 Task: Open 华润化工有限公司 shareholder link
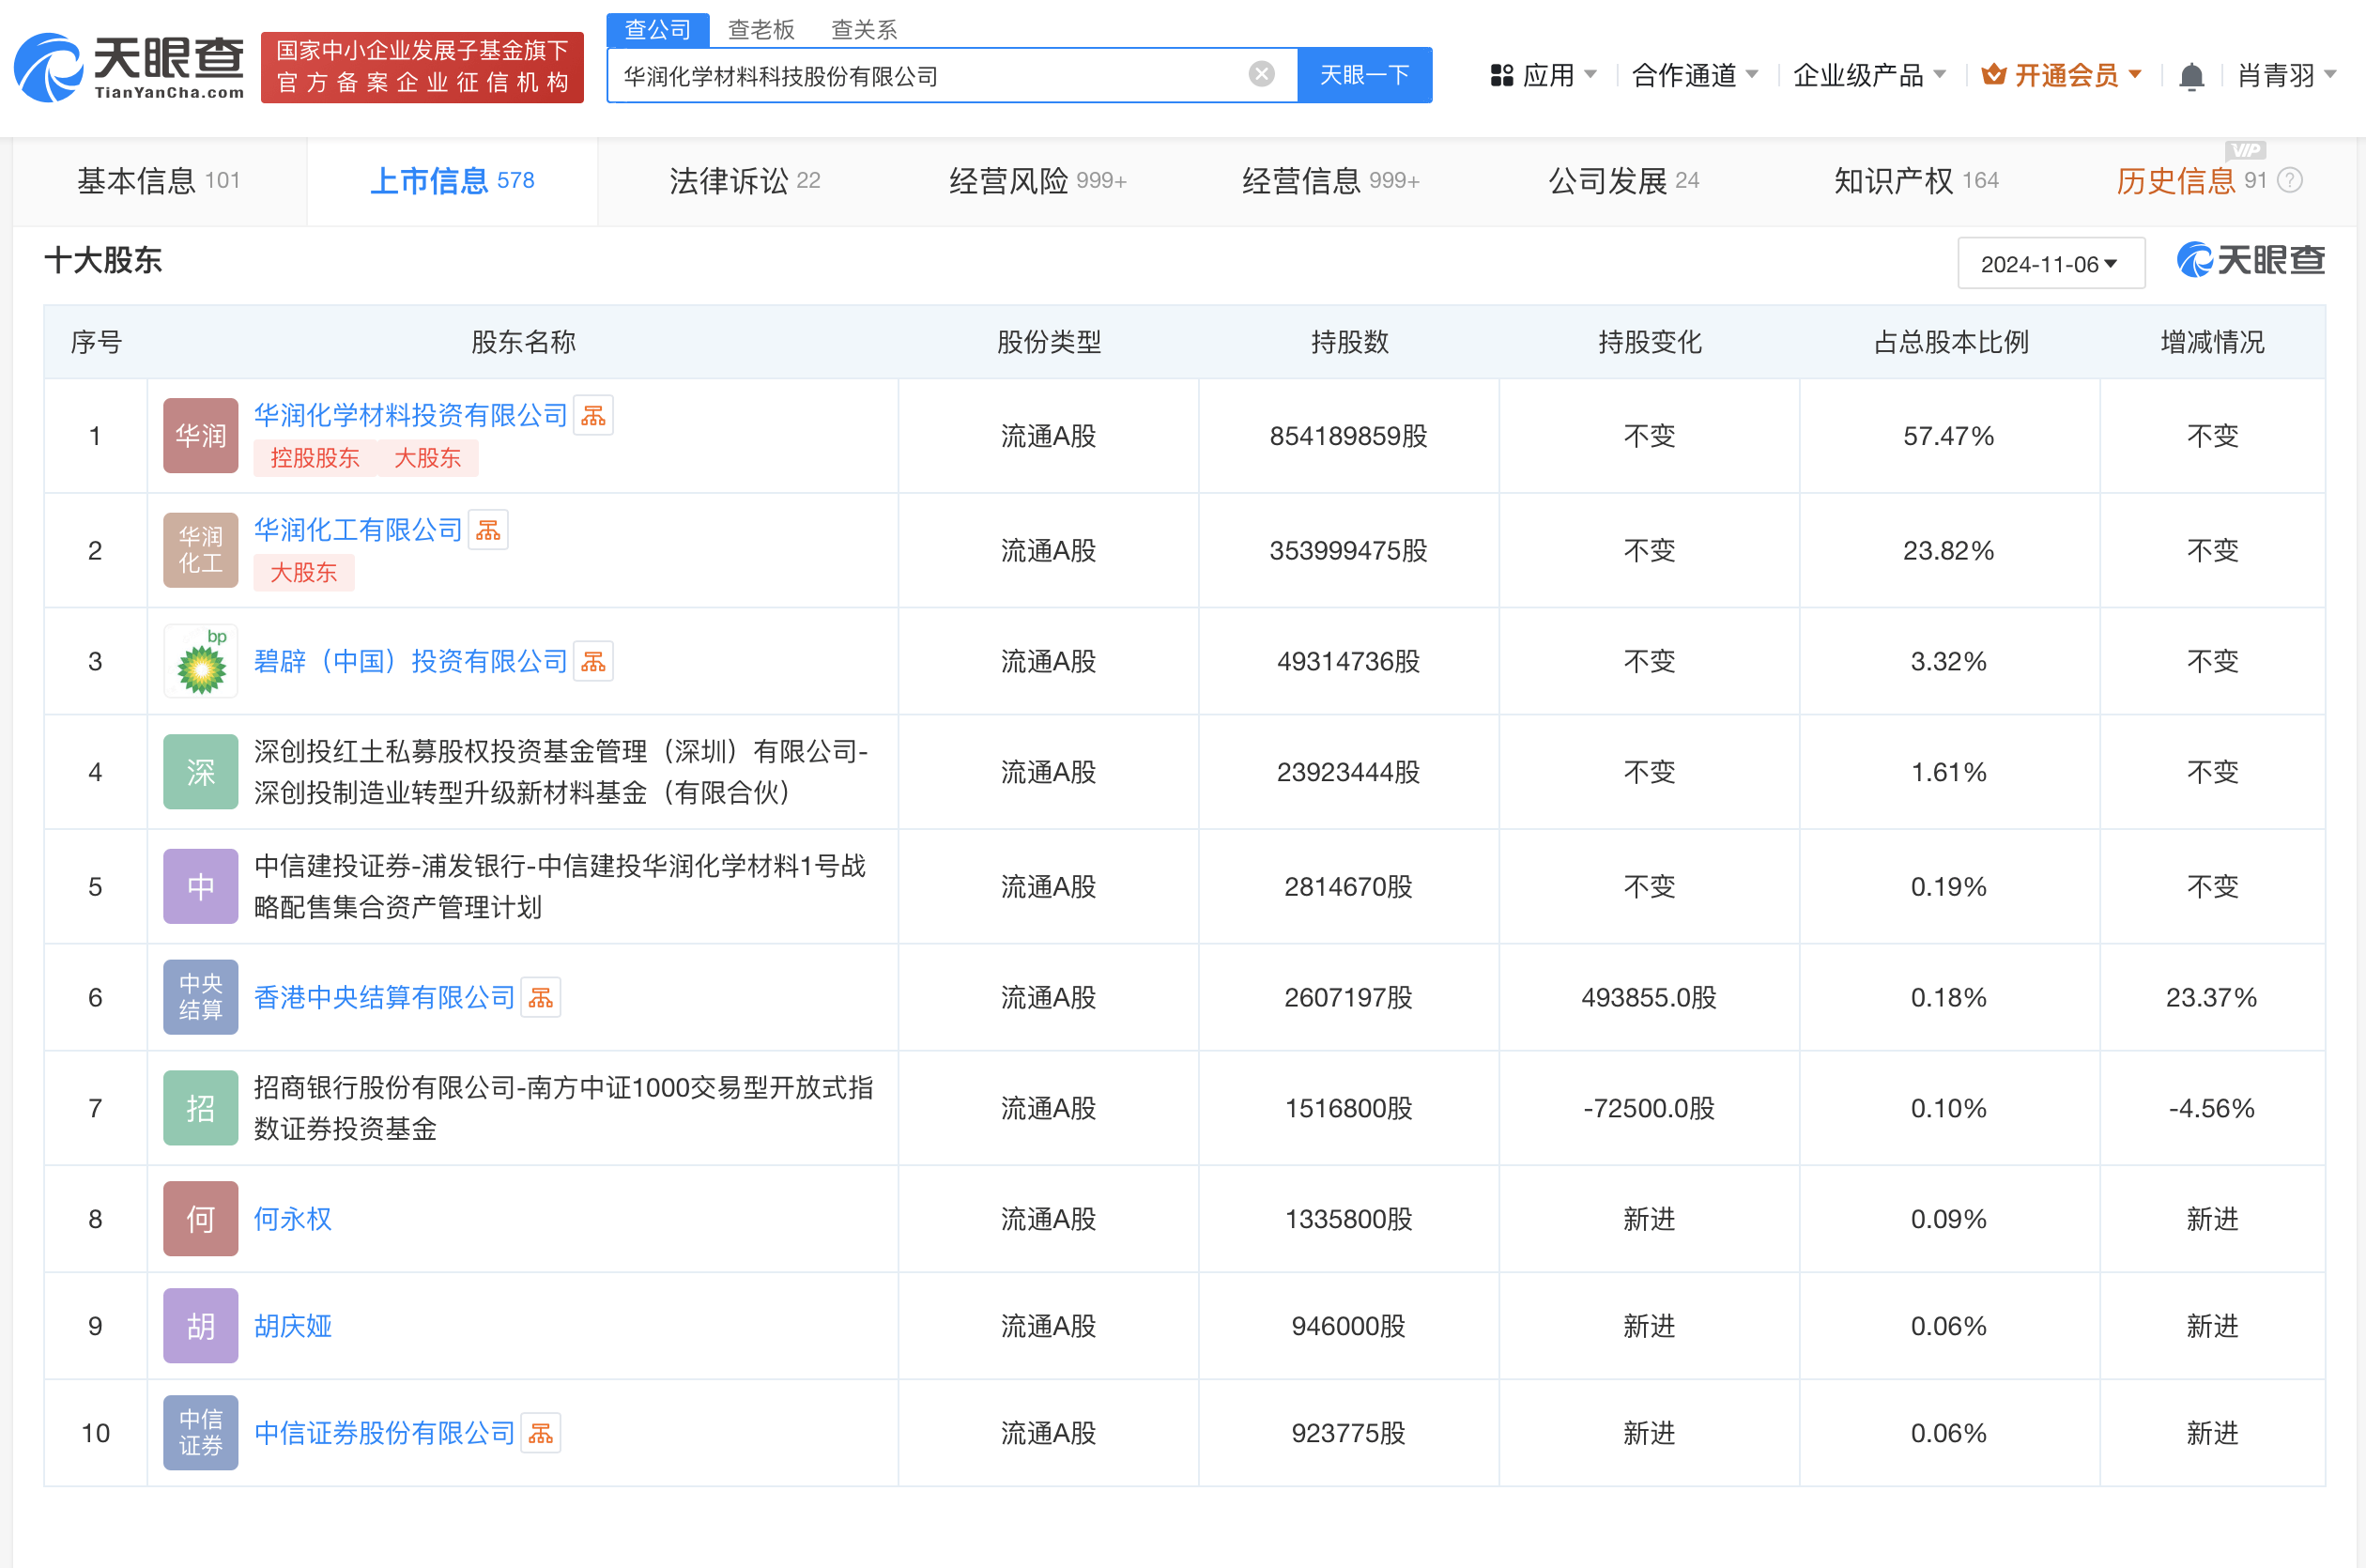(x=358, y=530)
